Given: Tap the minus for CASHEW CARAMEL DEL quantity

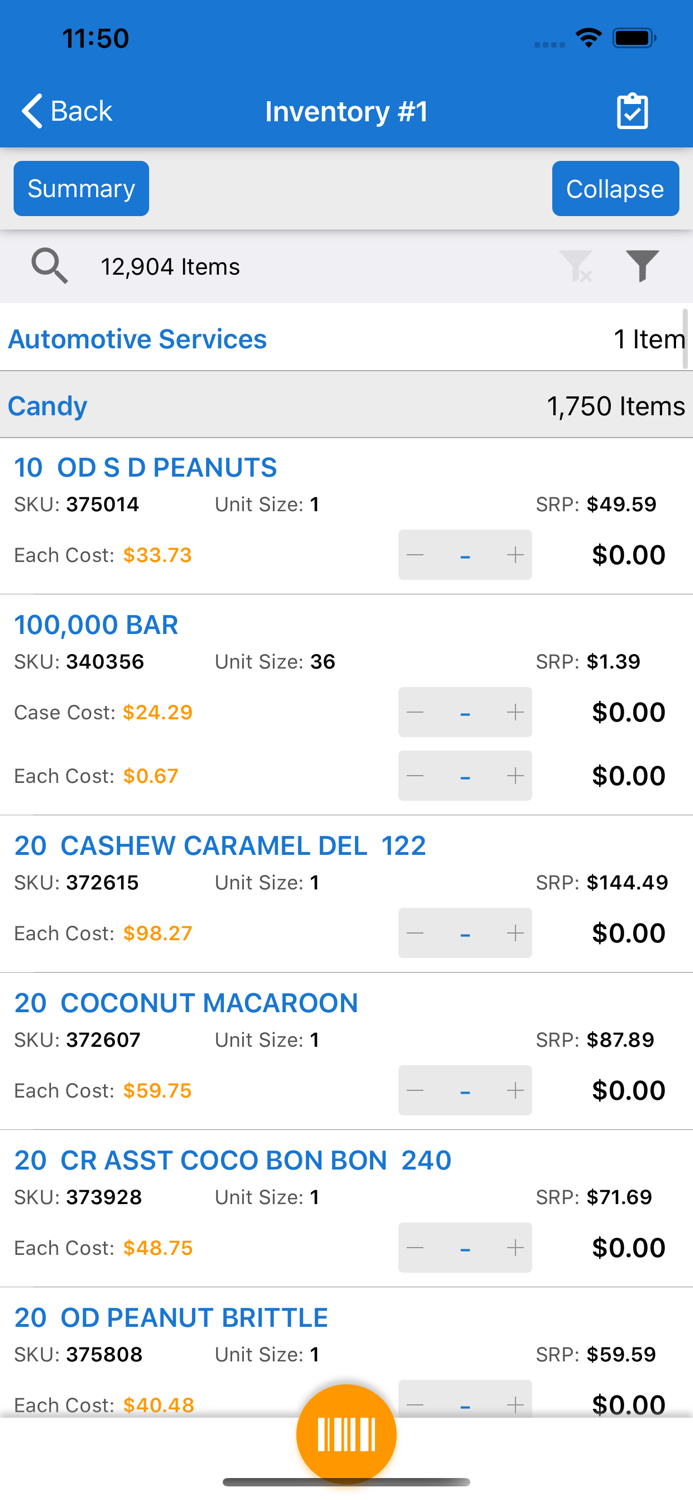Looking at the screenshot, I should 415,933.
